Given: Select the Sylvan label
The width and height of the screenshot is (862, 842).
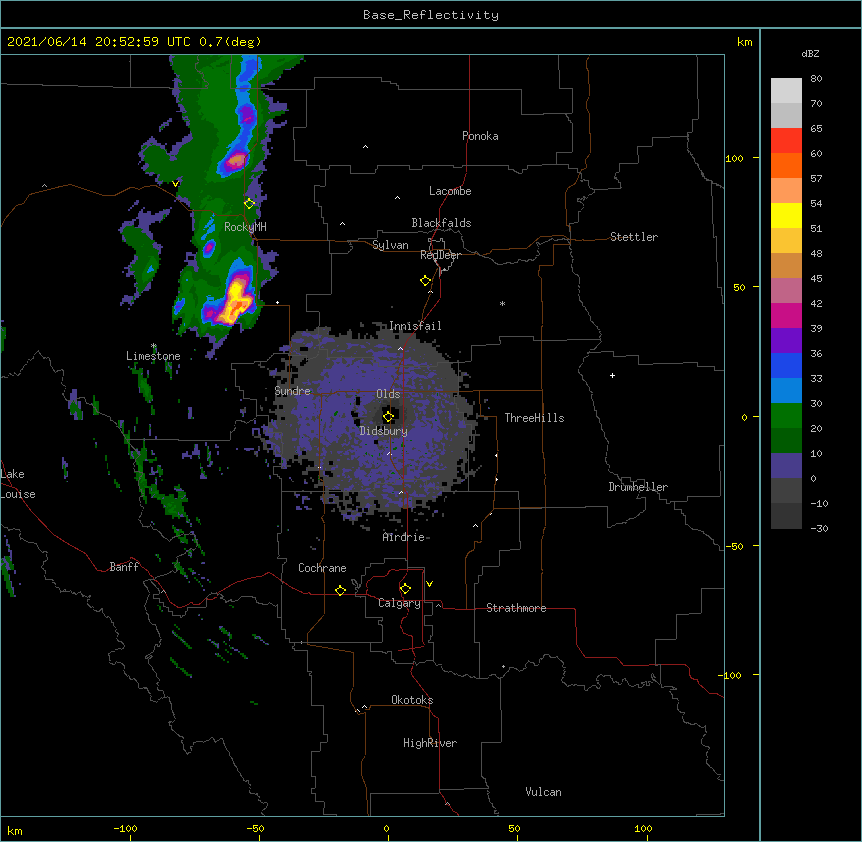Looking at the screenshot, I should point(390,245).
